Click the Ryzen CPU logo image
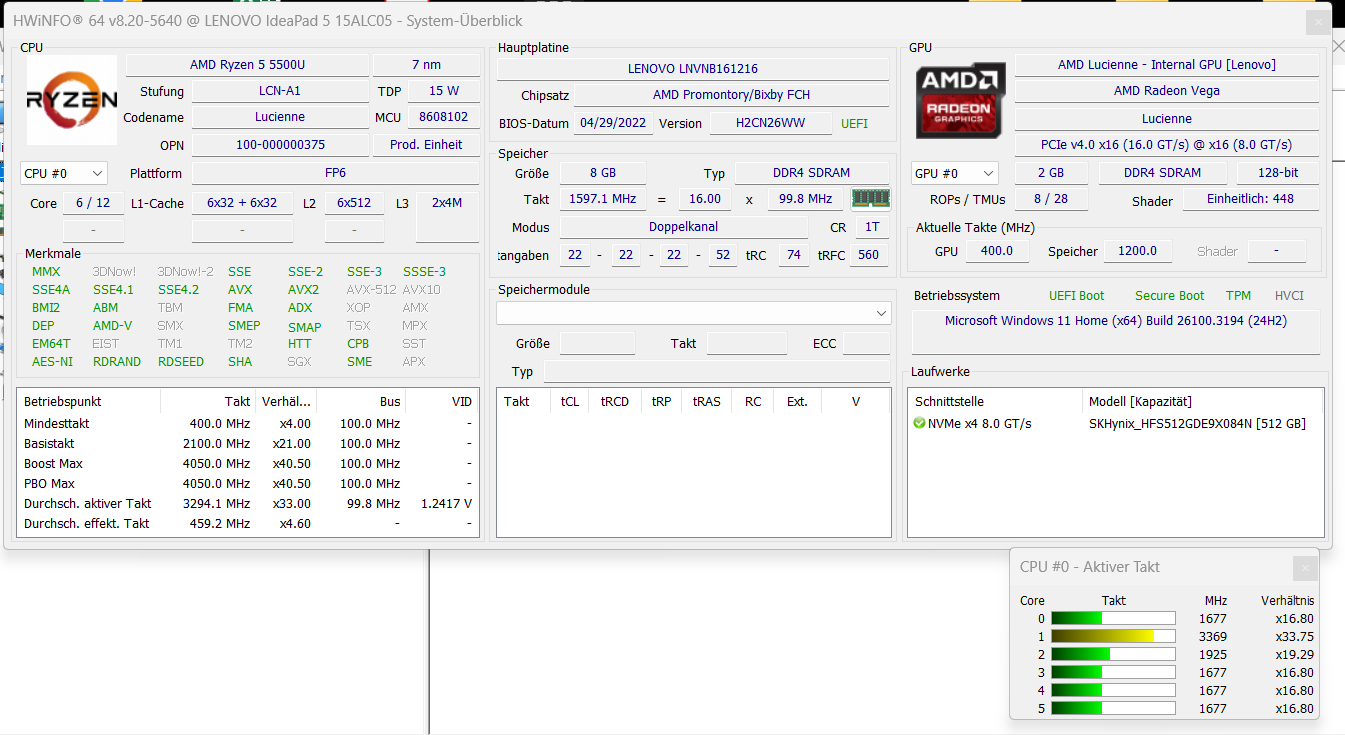This screenshot has height=735, width=1345. 72,100
